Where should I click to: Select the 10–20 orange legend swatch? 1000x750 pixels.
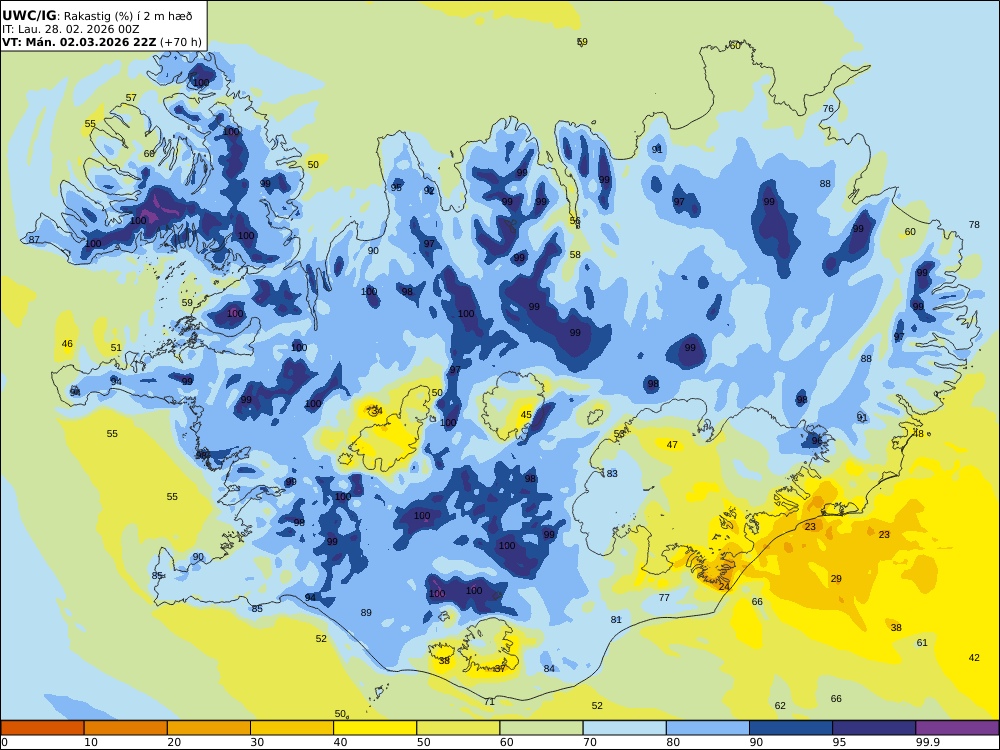pyautogui.click(x=126, y=728)
